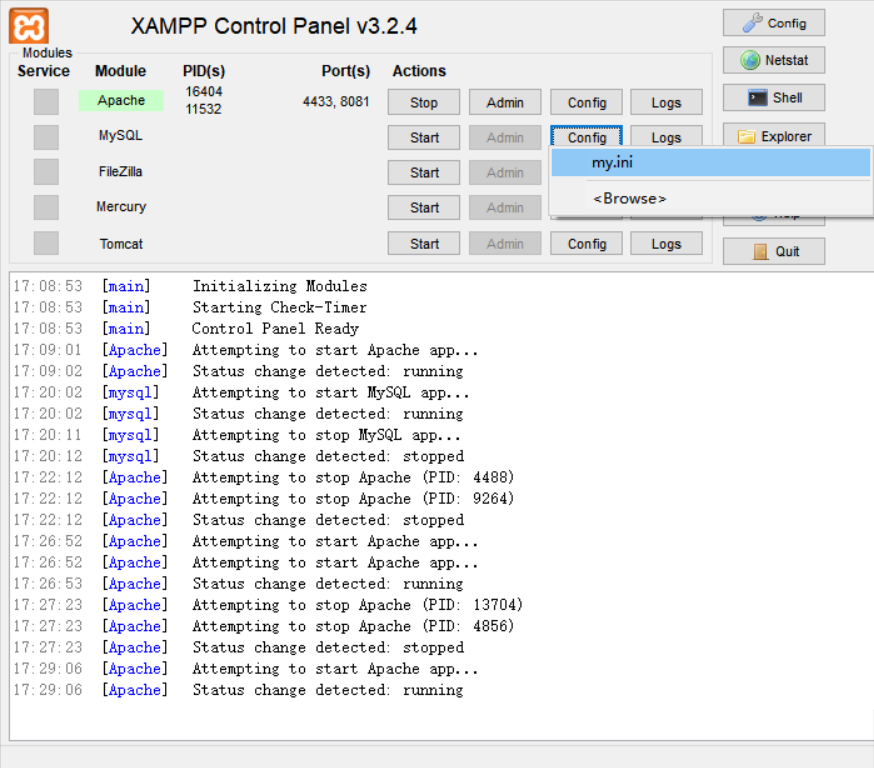
Task: Open the MySQL Logs dropdown
Action: 666,137
